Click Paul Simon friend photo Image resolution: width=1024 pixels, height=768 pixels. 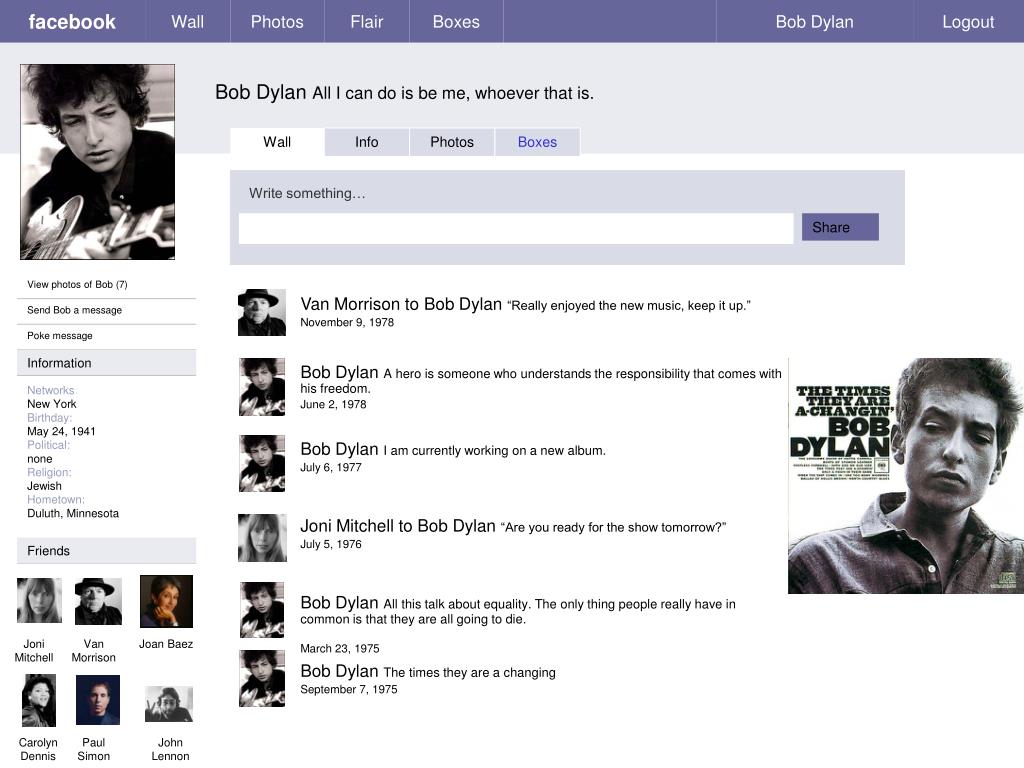coord(98,700)
